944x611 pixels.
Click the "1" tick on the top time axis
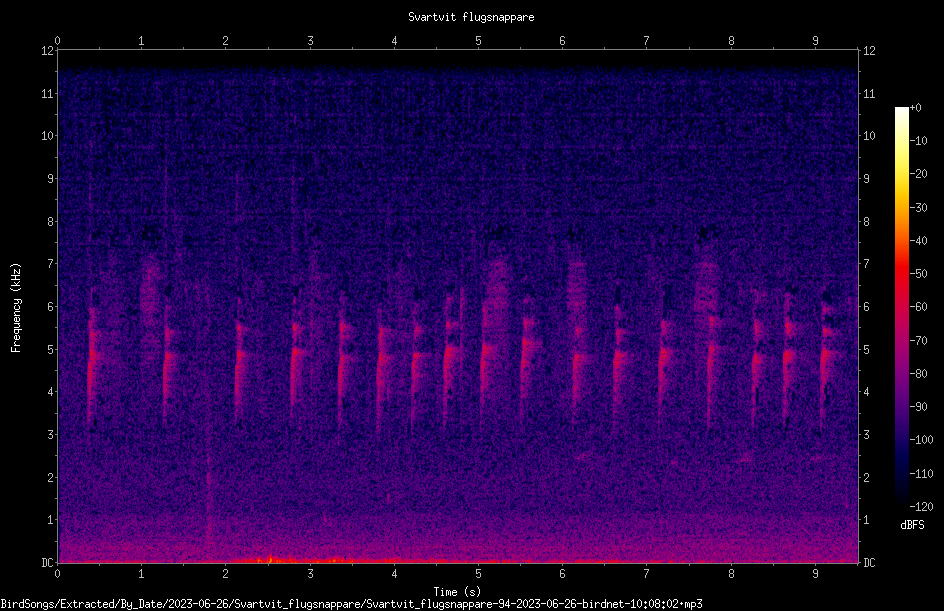141,41
